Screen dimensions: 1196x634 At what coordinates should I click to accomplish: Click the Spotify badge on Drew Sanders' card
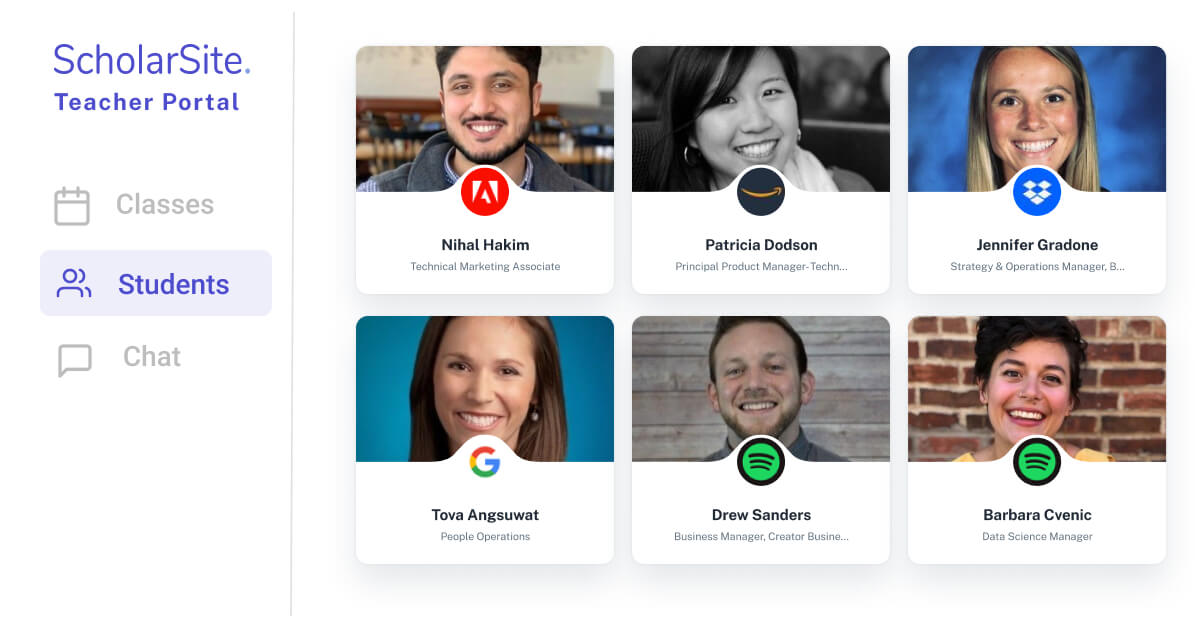coord(761,462)
